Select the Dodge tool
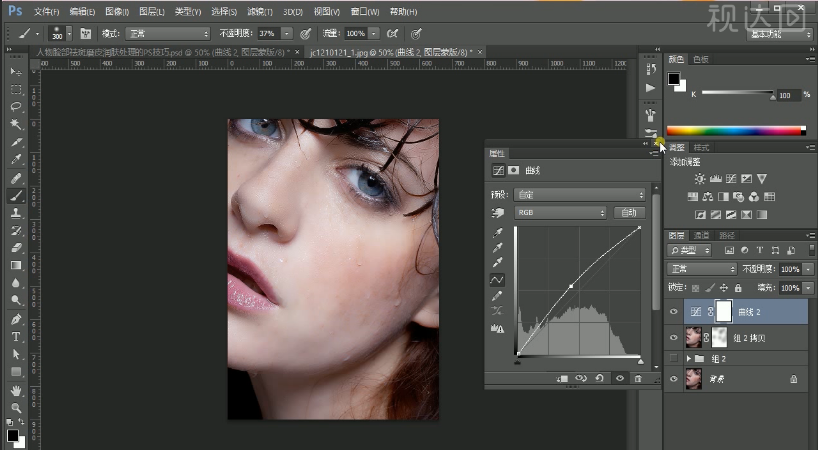The image size is (818, 450). 16,300
